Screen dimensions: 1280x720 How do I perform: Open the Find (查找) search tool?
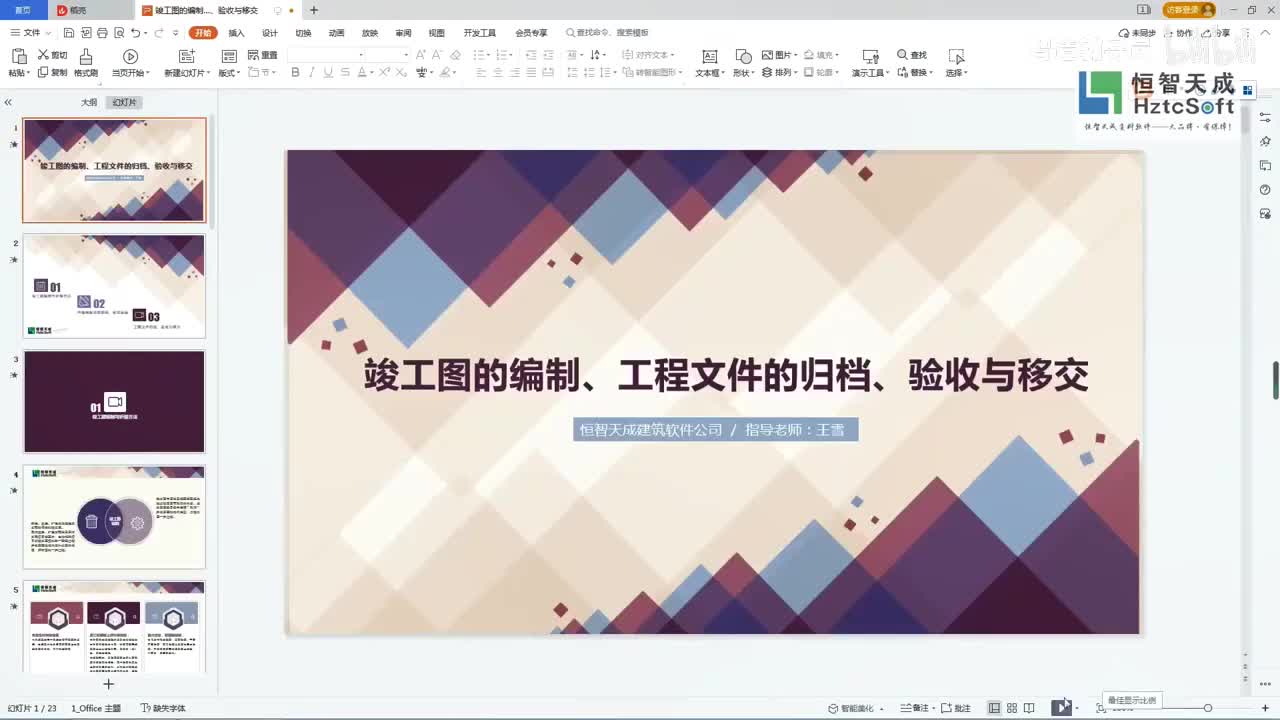coord(912,55)
